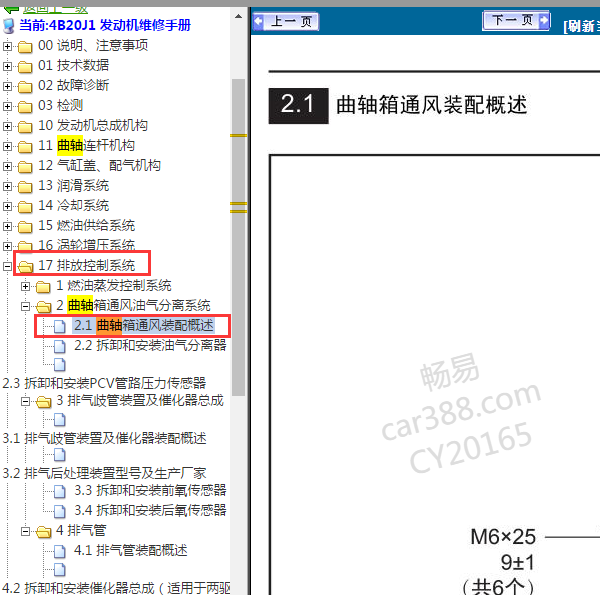The height and width of the screenshot is (595, 600).
Task: Expand the 1 燃油蒸发控制系统 subfolder
Action: click(x=25, y=286)
